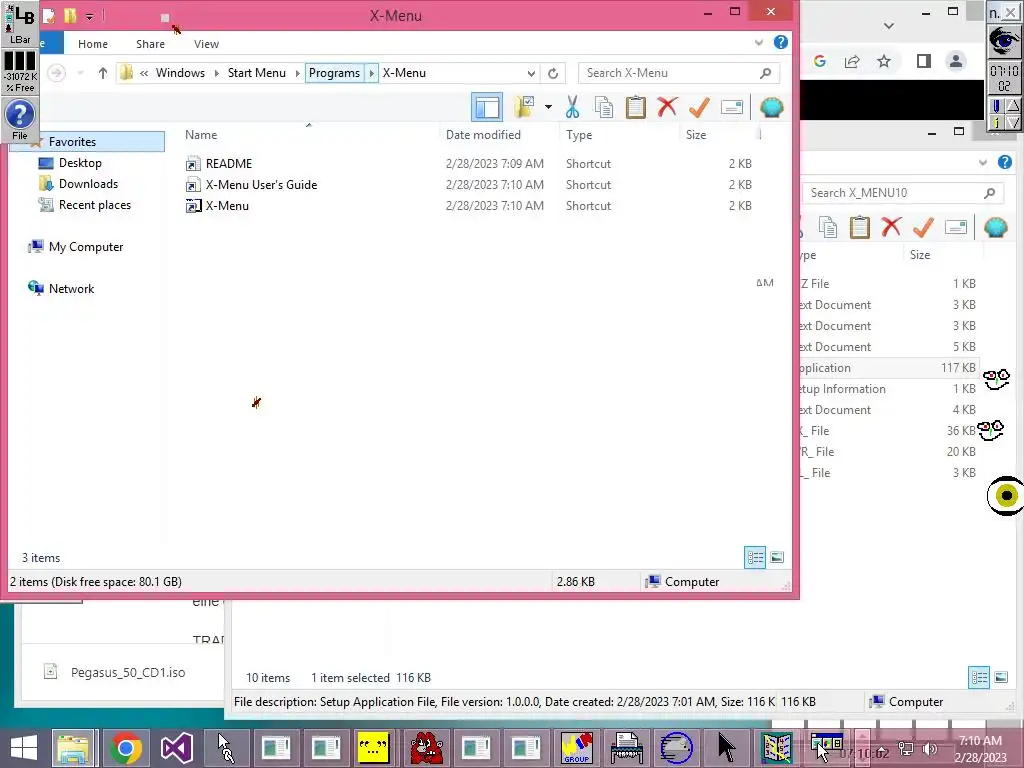Screen dimensions: 1024x768
Task: Open the Share ribbon tab
Action: pos(150,44)
